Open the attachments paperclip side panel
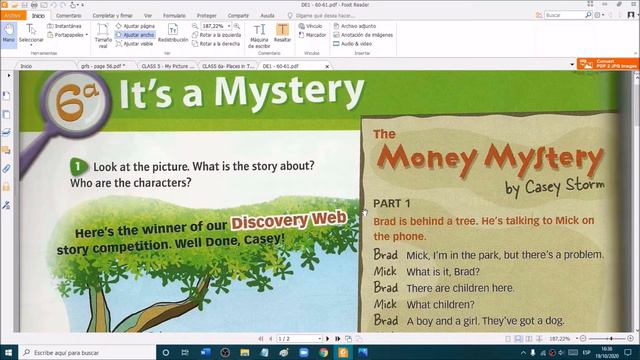640x360 pixels. click(x=6, y=168)
